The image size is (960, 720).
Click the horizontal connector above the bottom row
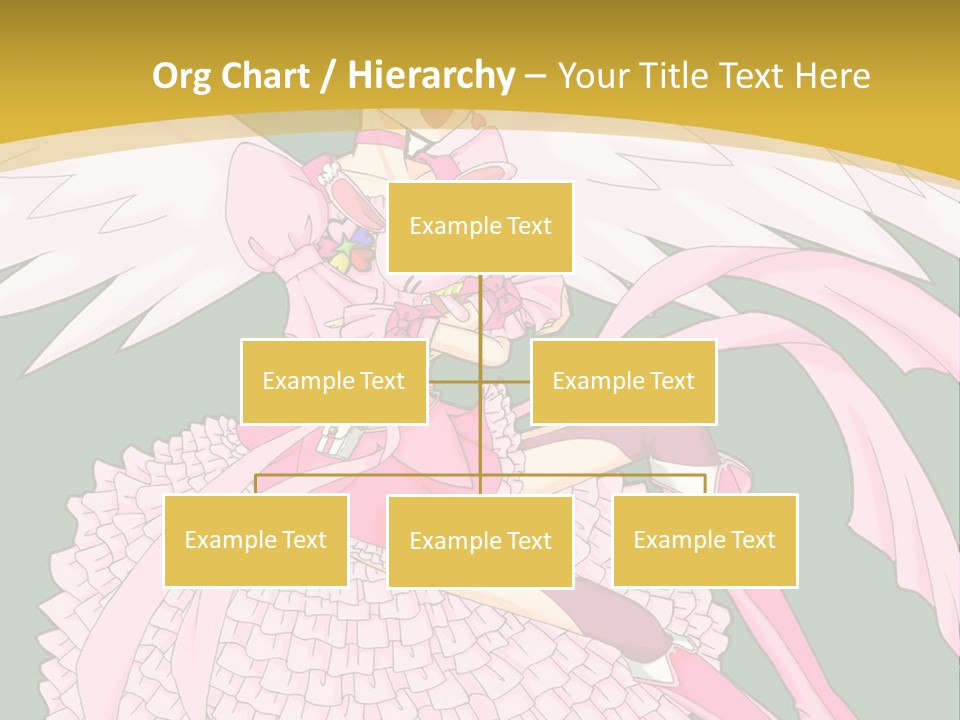coord(370,476)
